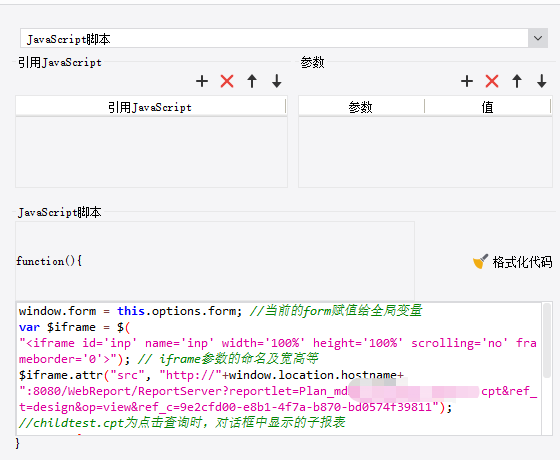The height and width of the screenshot is (460, 560).
Task: Click the t=design&op=view code line
Action: tap(235, 407)
